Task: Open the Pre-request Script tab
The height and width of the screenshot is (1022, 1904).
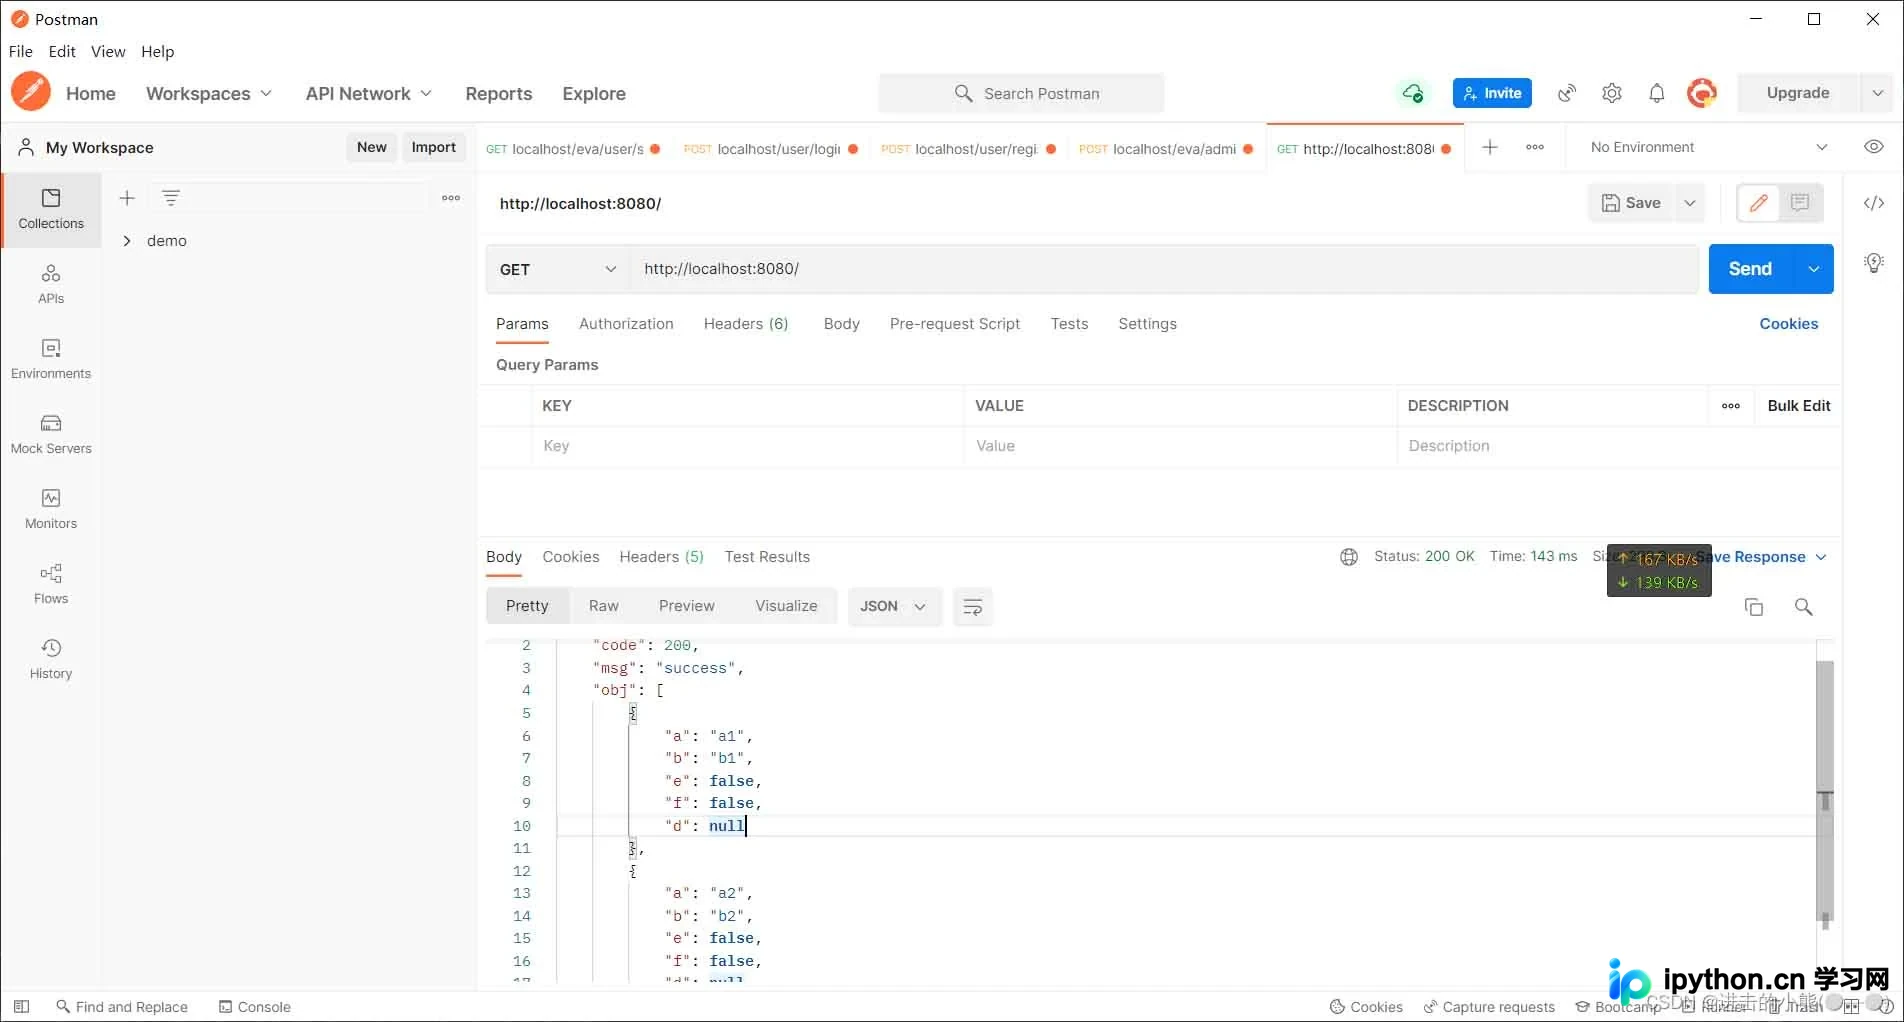Action: [955, 324]
